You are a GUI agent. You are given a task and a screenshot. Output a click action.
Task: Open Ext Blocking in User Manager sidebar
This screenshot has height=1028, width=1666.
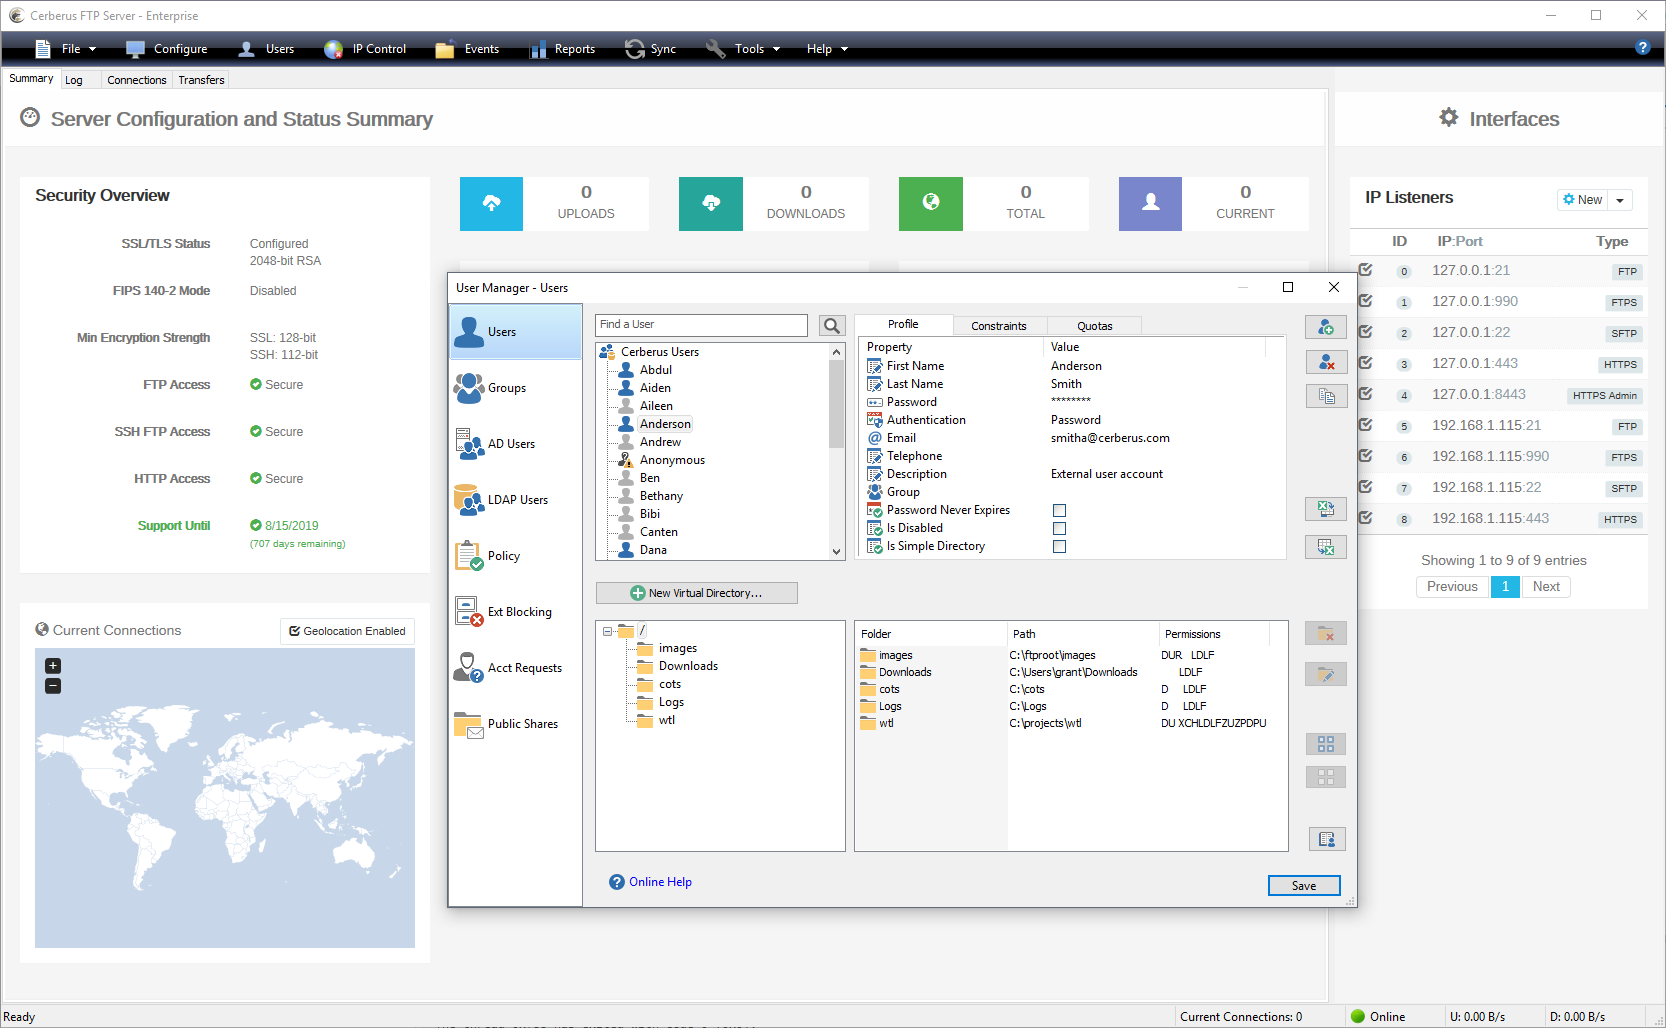click(x=515, y=612)
